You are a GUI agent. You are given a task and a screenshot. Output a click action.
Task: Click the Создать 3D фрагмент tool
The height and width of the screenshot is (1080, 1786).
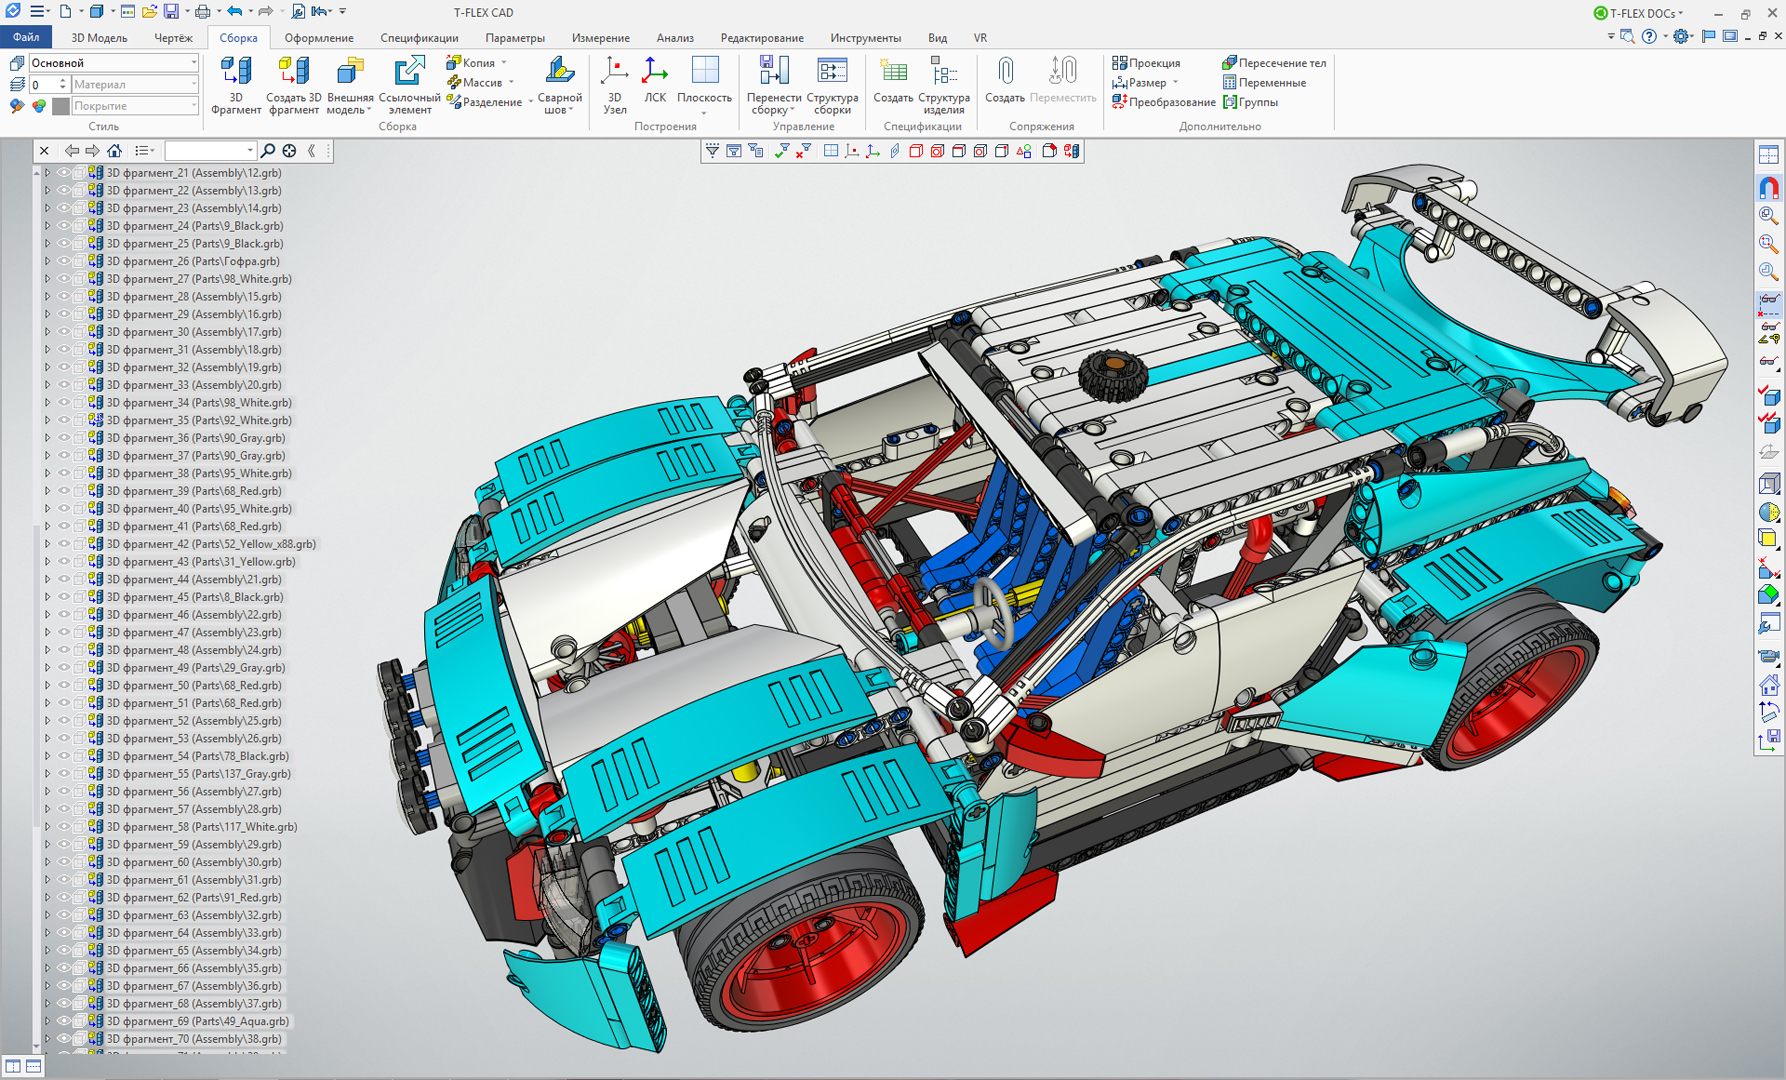[x=293, y=85]
